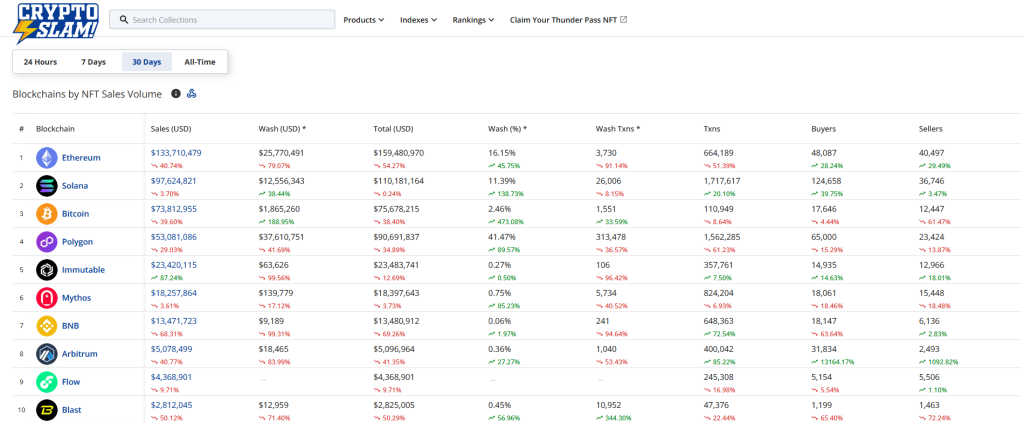Click the Mythos logo icon
Image resolution: width=1024 pixels, height=423 pixels.
(46, 298)
